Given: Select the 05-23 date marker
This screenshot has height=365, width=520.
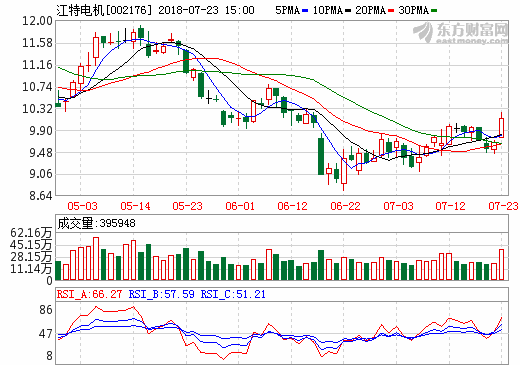Looking at the screenshot, I should tap(187, 206).
